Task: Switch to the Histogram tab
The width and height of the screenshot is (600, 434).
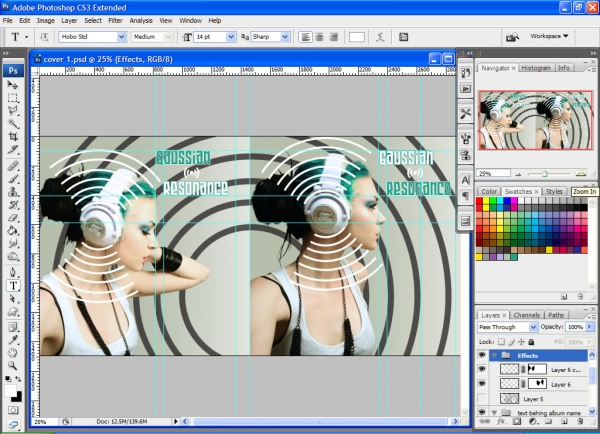Action: [x=536, y=68]
